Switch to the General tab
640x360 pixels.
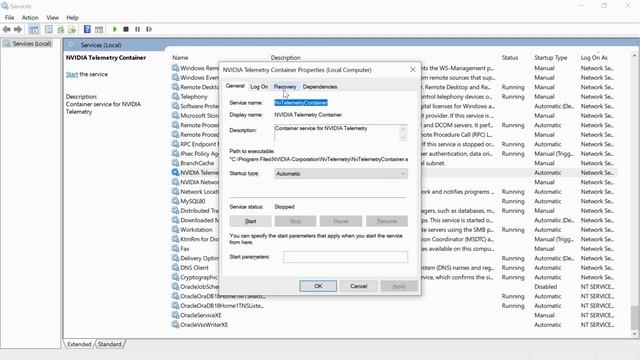[235, 86]
